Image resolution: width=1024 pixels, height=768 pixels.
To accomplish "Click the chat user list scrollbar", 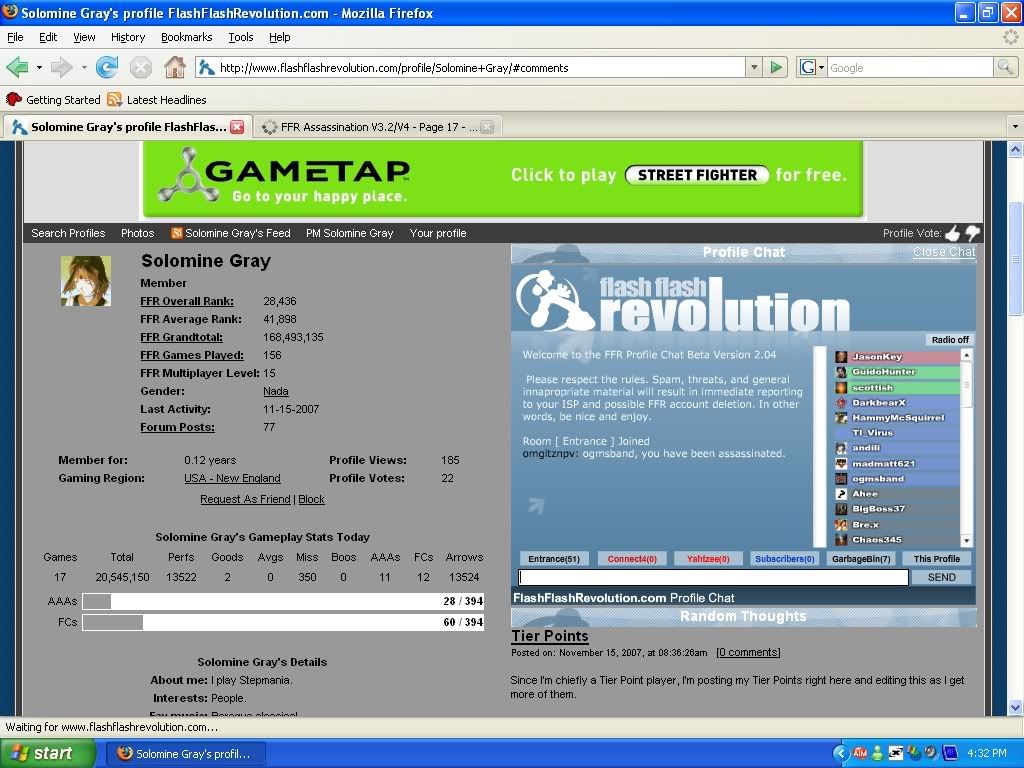I will pos(967,450).
